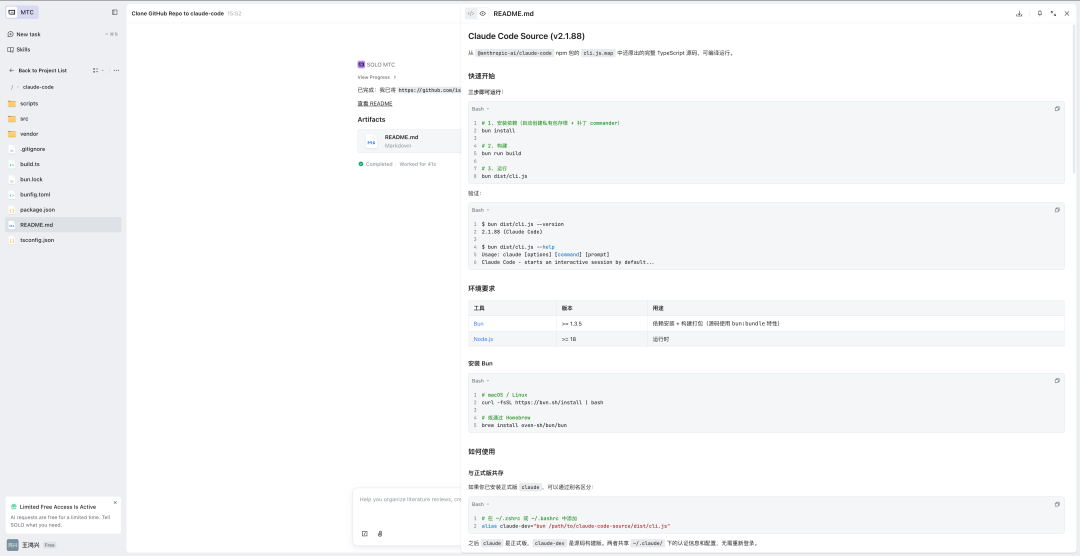
Task: Start a New task
Action: tap(28, 34)
